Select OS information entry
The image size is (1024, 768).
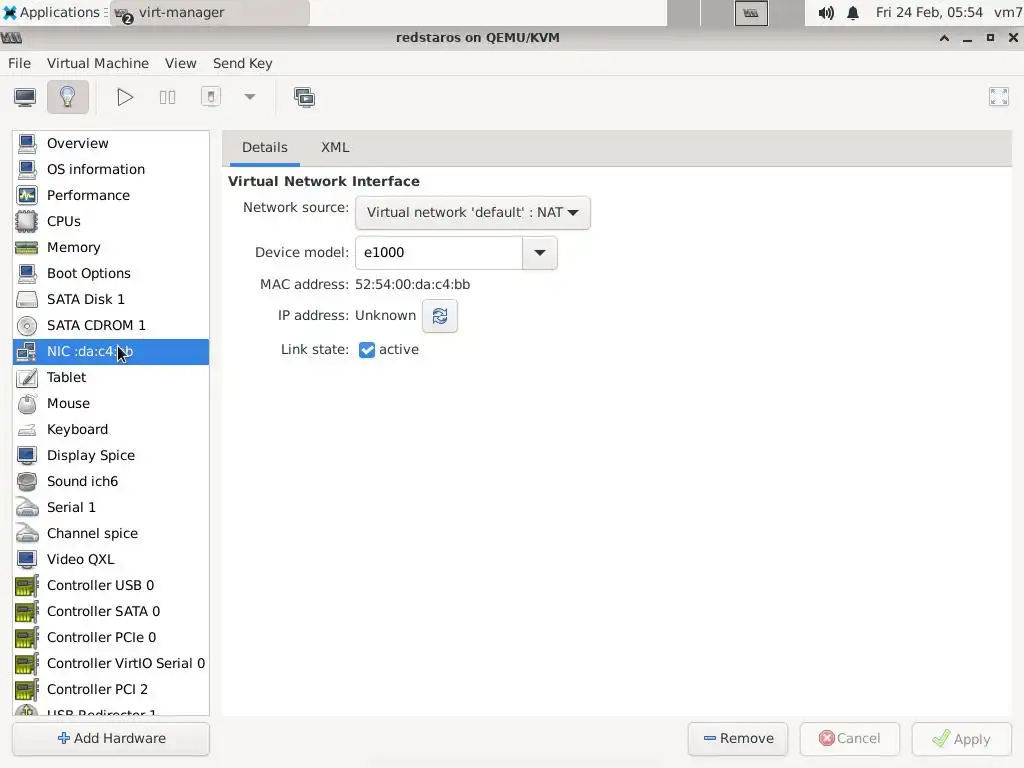[x=111, y=169]
